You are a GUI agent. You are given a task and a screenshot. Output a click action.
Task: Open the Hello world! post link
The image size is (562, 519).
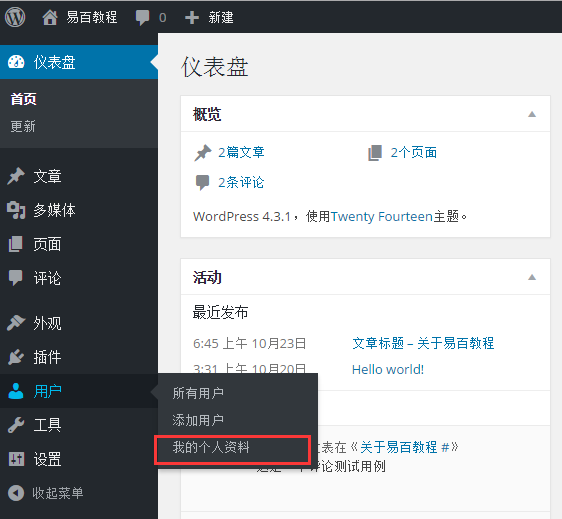pyautogui.click(x=388, y=369)
